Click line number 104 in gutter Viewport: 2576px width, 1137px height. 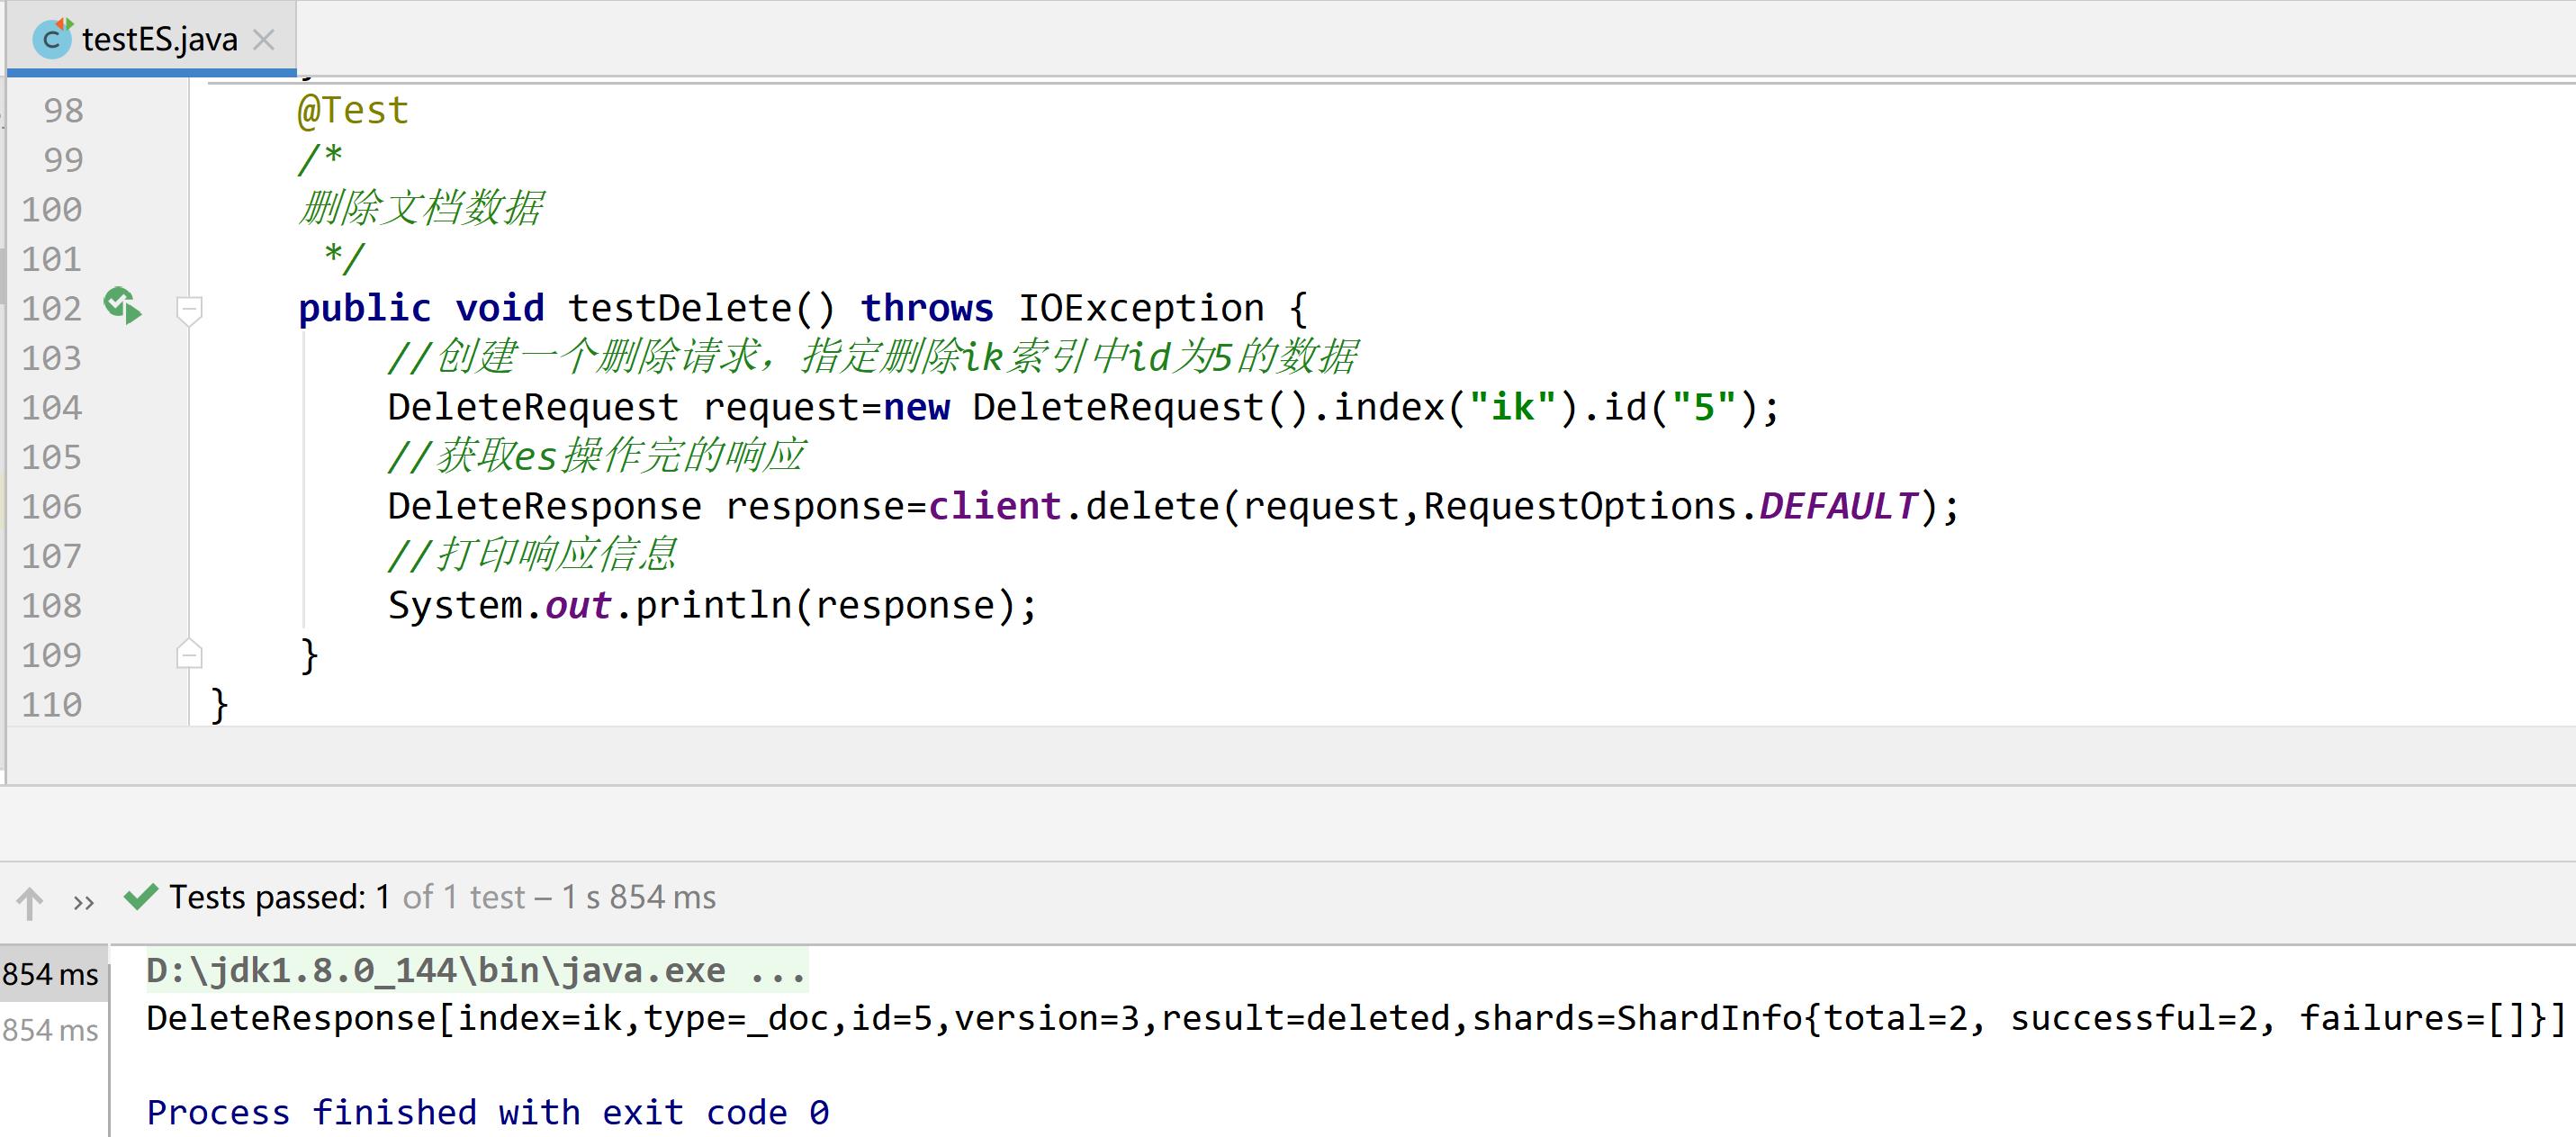52,407
